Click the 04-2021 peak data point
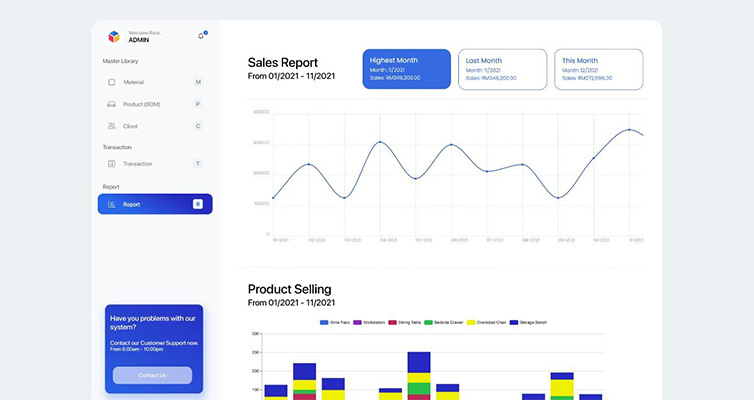 pos(380,142)
